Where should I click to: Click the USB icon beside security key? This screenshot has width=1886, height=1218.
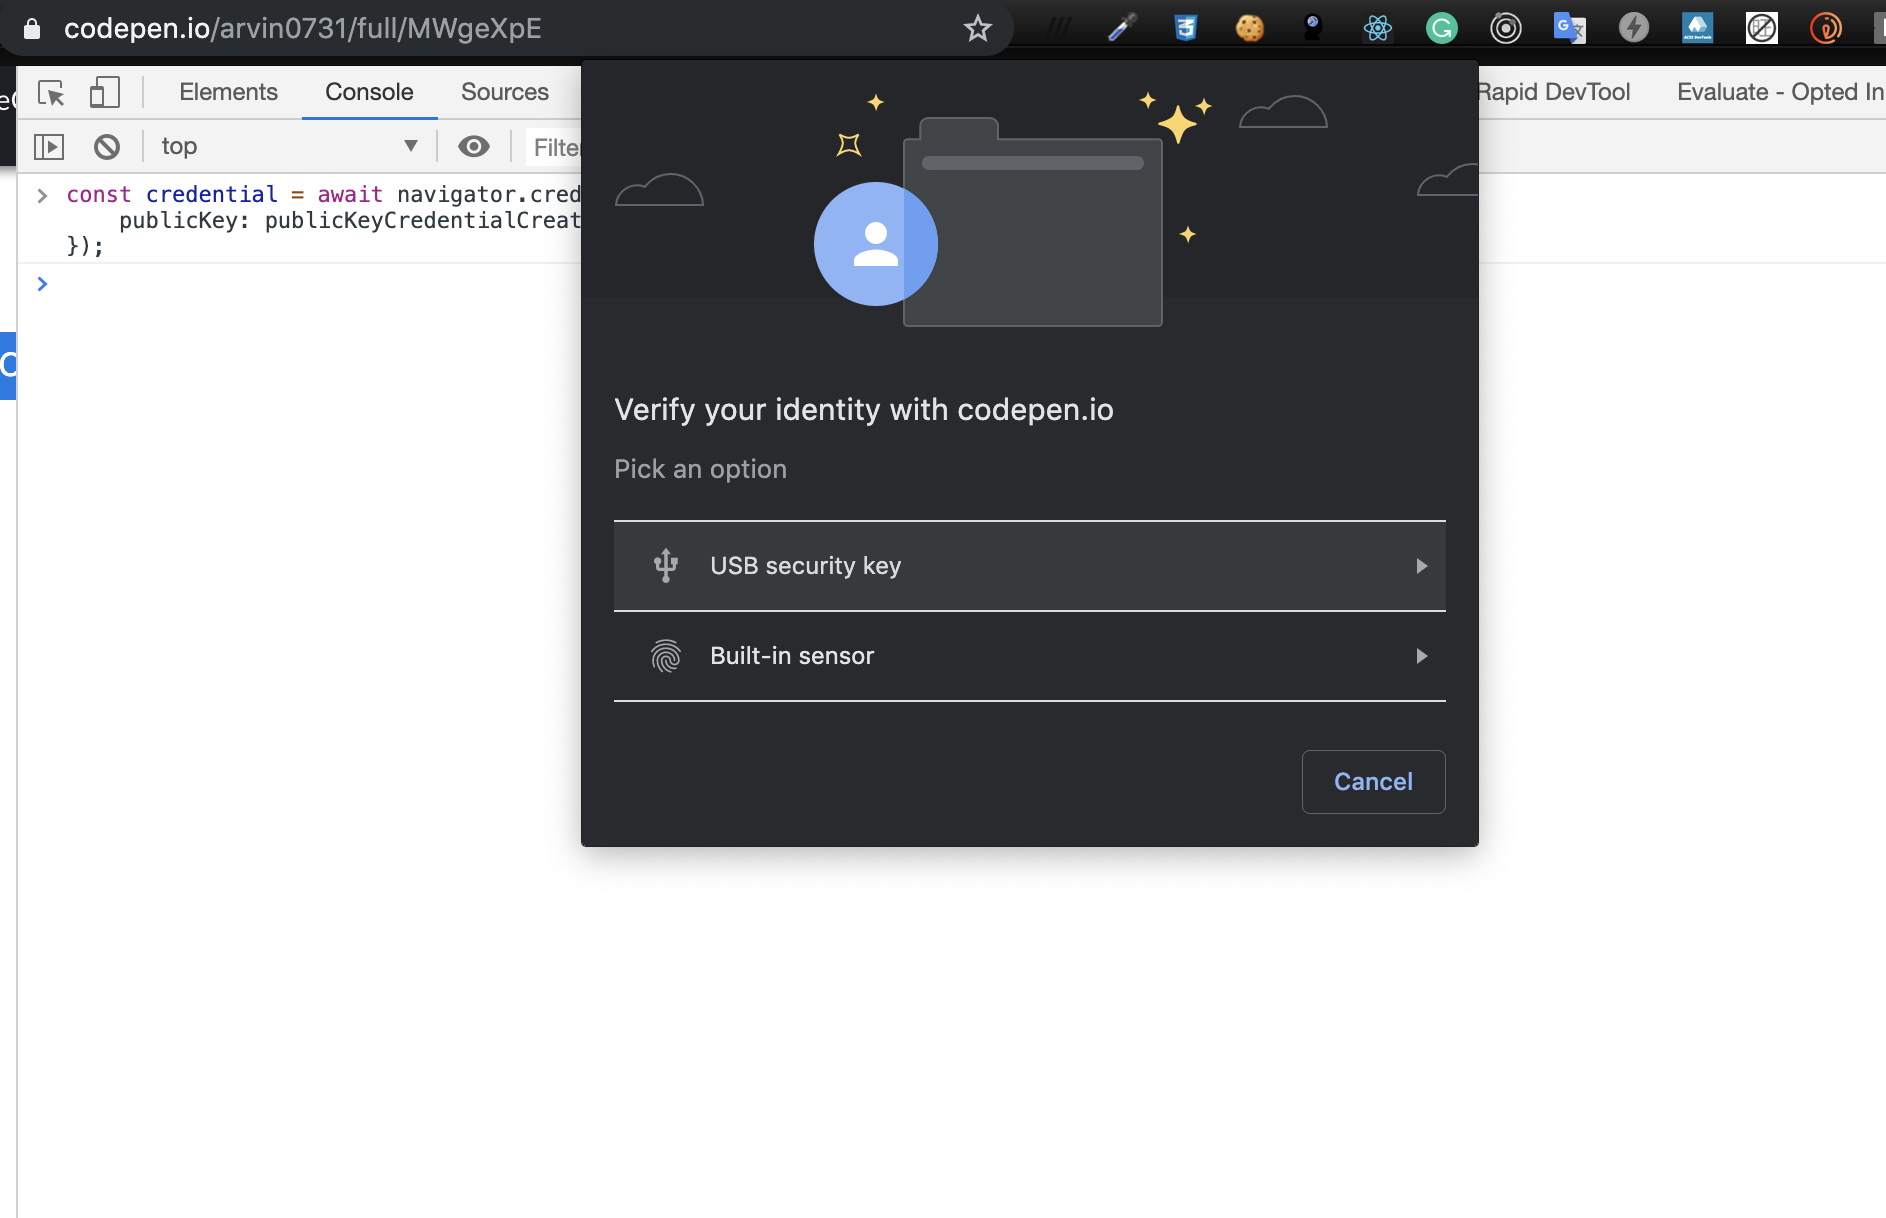pos(666,566)
